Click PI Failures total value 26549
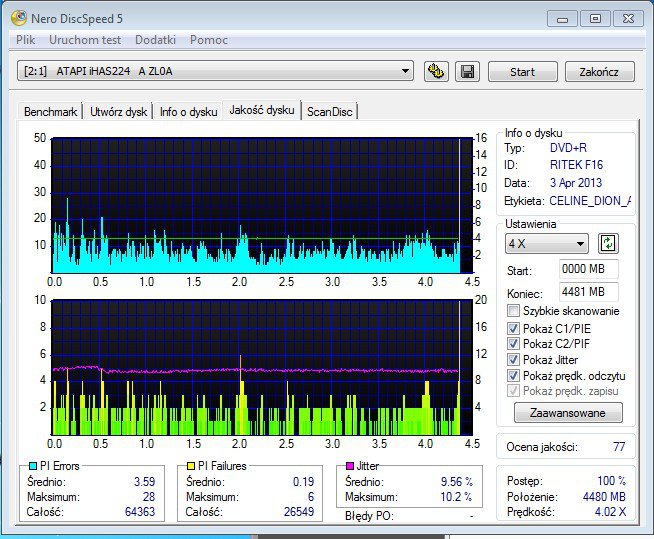 coord(299,512)
